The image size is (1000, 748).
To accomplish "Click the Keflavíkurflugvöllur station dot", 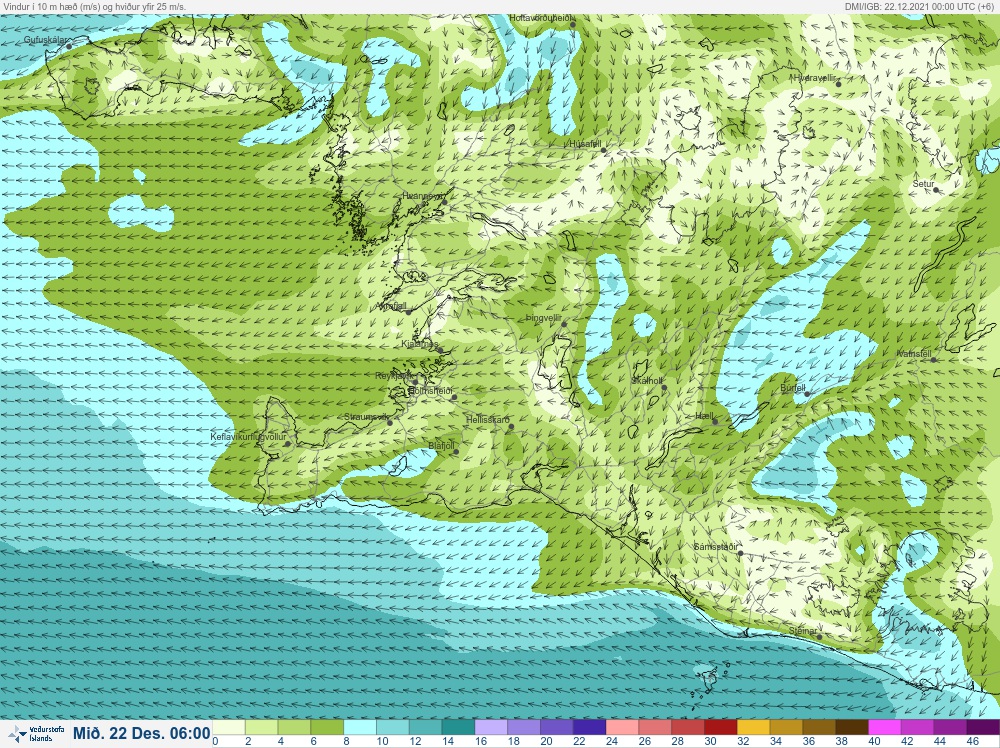I will pos(288,444).
